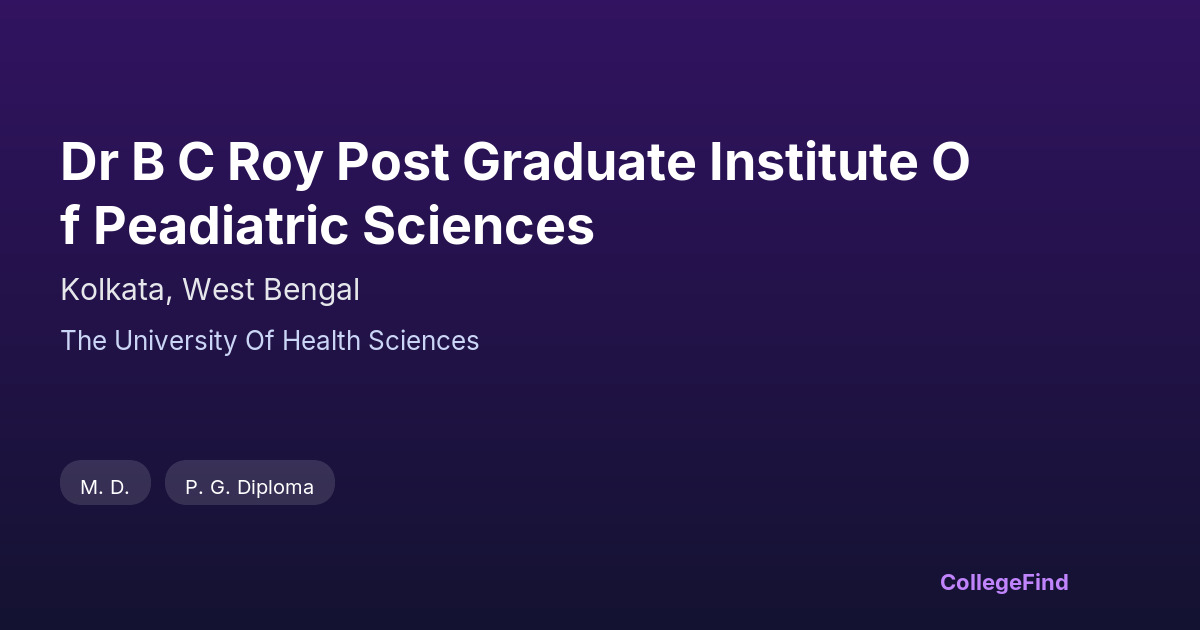Open the CollegeFind brand logo text
The width and height of the screenshot is (1200, 630).
[x=1003, y=582]
